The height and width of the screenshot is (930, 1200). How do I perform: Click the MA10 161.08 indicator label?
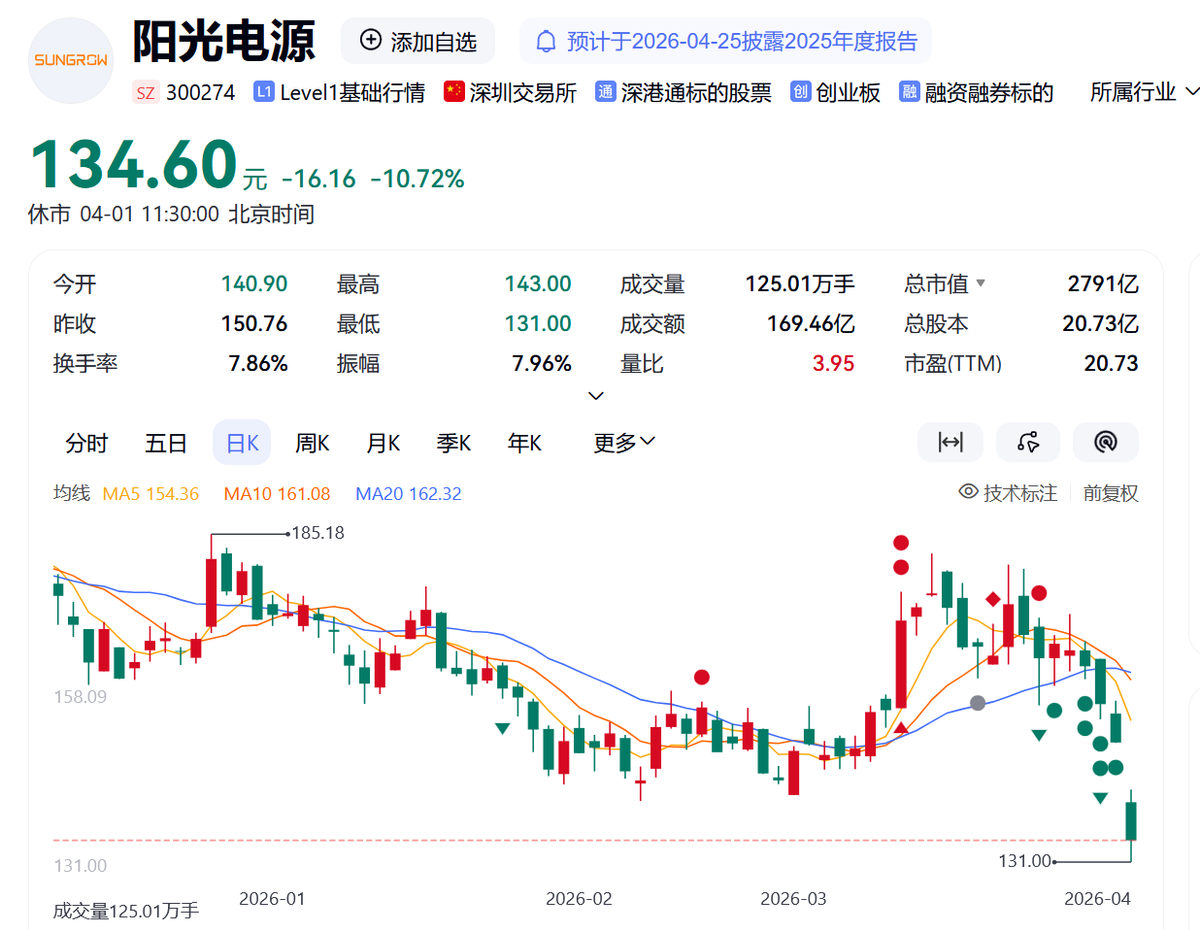(277, 494)
